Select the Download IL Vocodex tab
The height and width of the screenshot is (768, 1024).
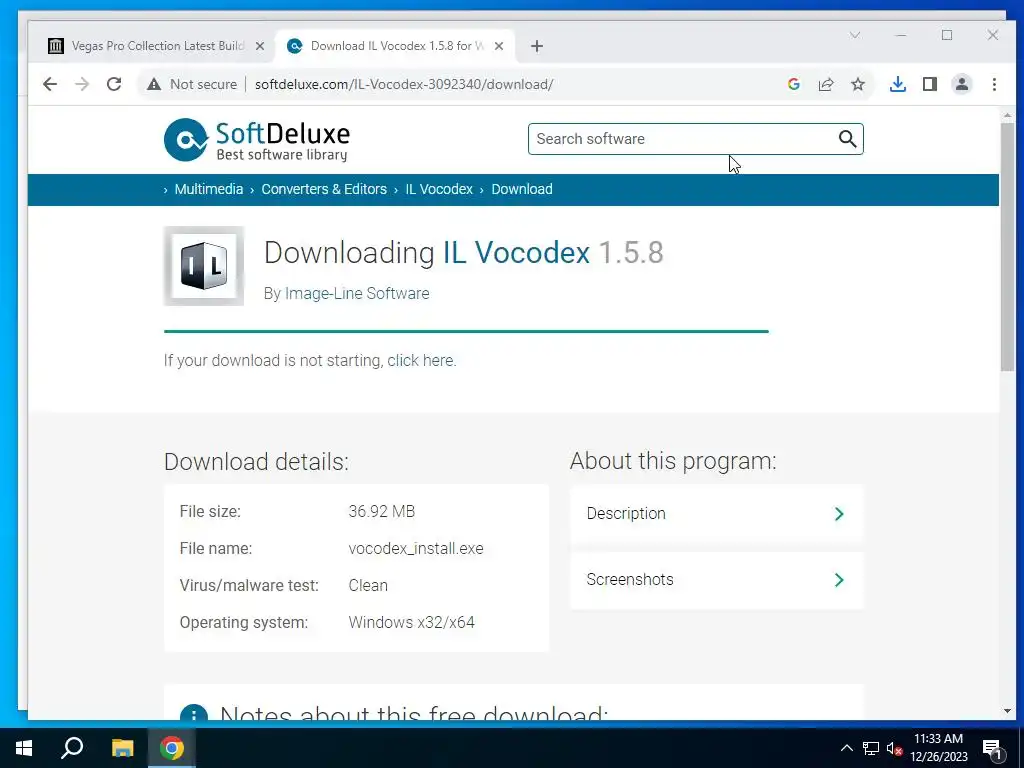click(x=396, y=46)
